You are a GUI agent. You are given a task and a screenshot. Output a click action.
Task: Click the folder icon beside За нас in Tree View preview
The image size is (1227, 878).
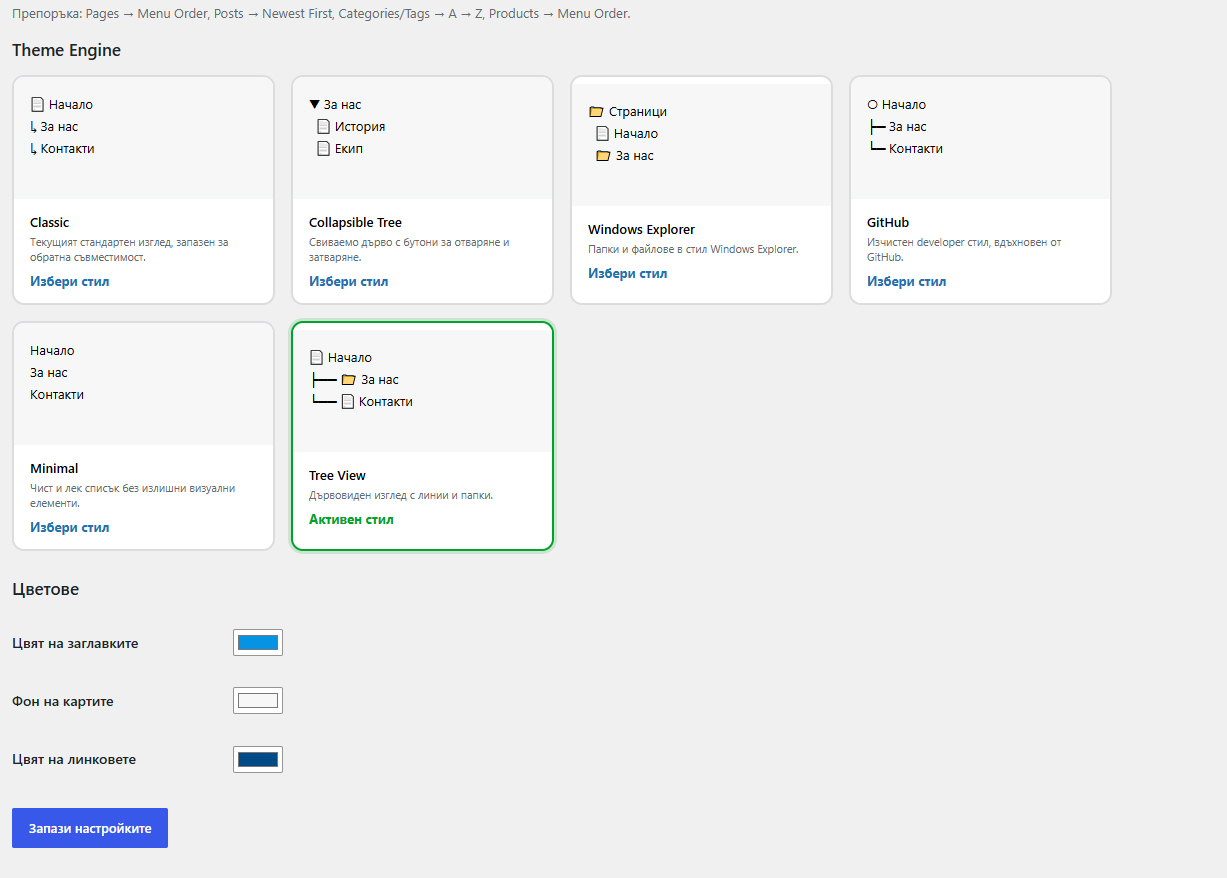348,379
